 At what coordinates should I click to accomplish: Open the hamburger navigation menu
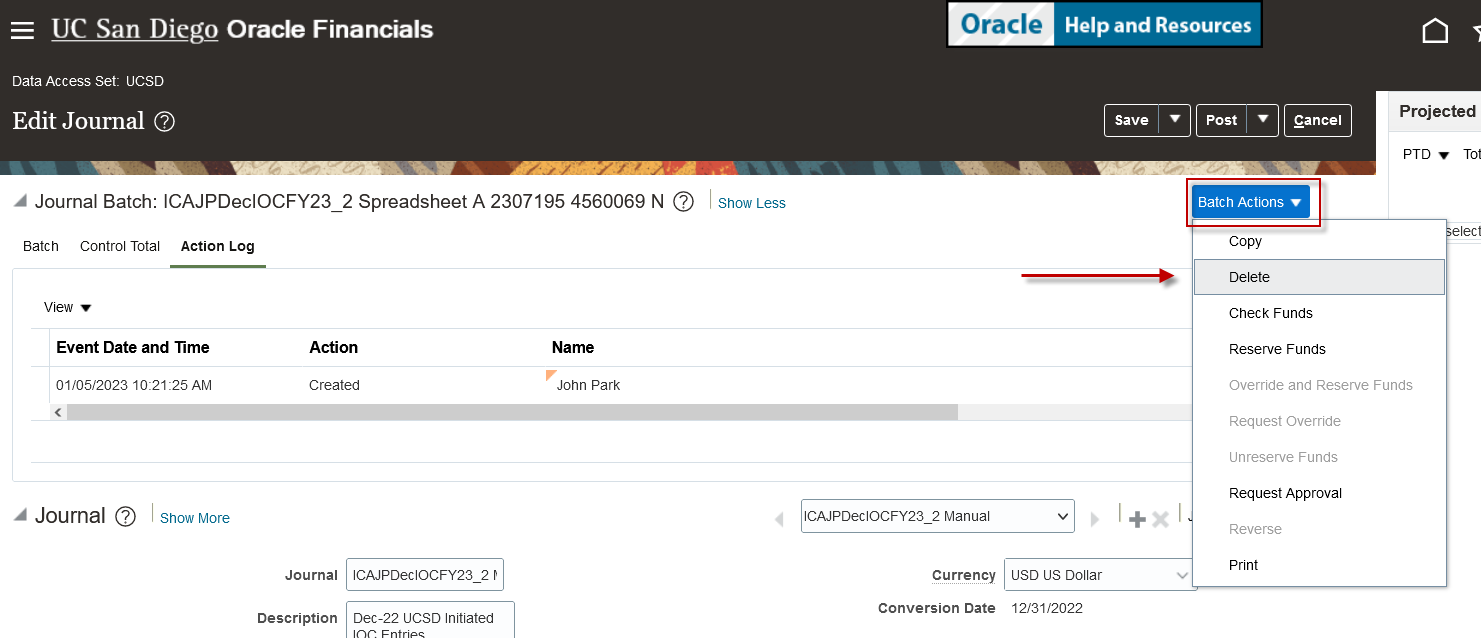point(22,31)
